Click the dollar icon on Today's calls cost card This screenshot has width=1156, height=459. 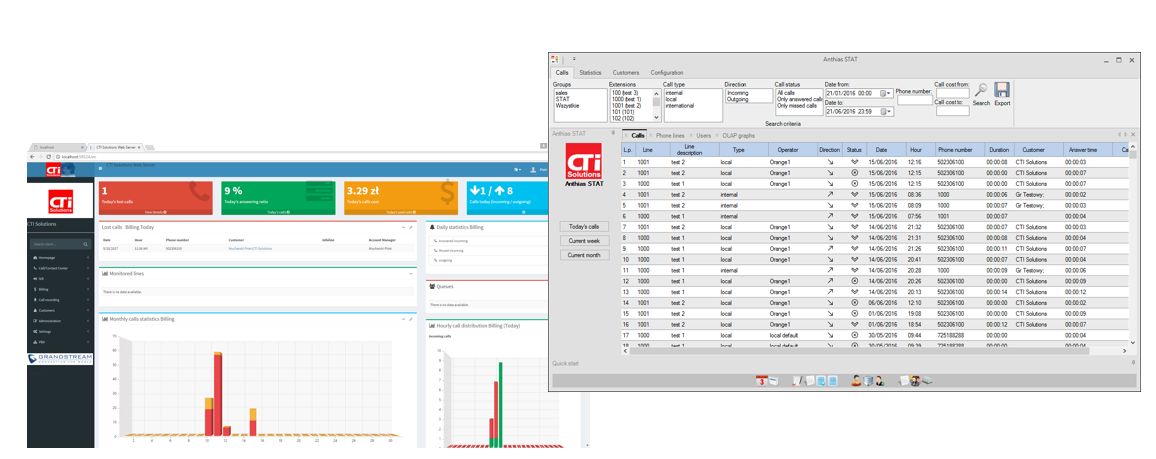coord(448,193)
